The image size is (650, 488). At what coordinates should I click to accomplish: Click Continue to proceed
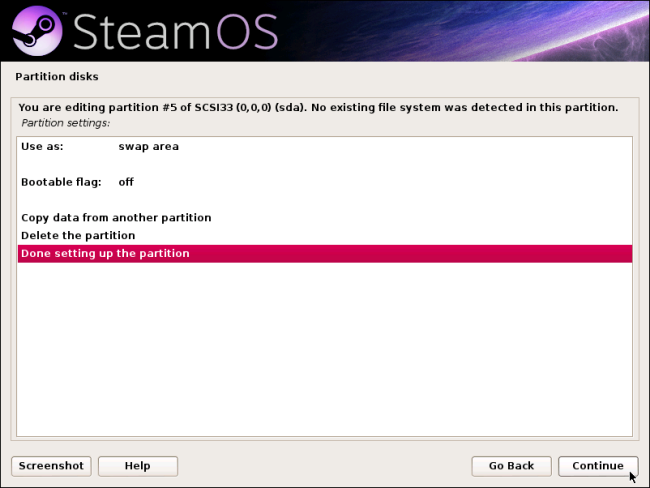coord(598,466)
